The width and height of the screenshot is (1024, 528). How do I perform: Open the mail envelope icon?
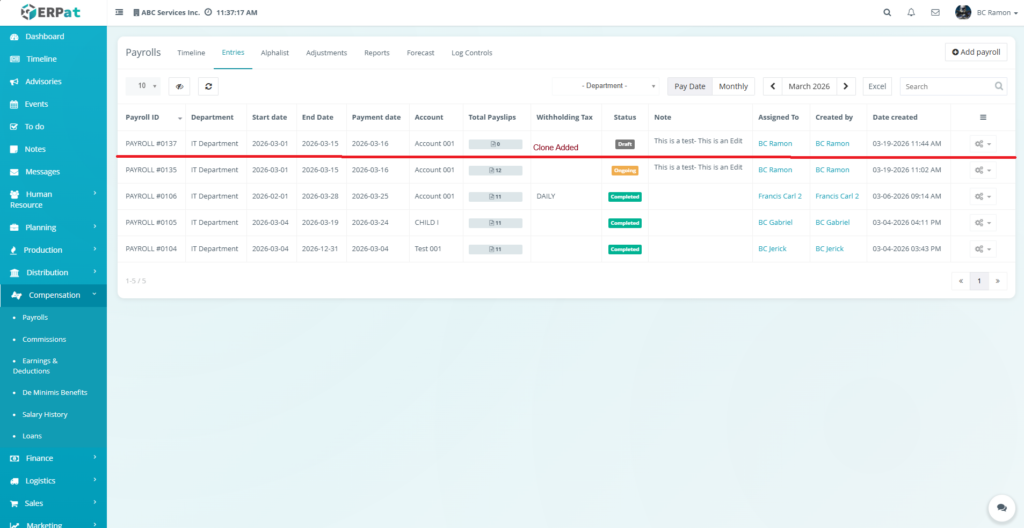pyautogui.click(x=935, y=12)
